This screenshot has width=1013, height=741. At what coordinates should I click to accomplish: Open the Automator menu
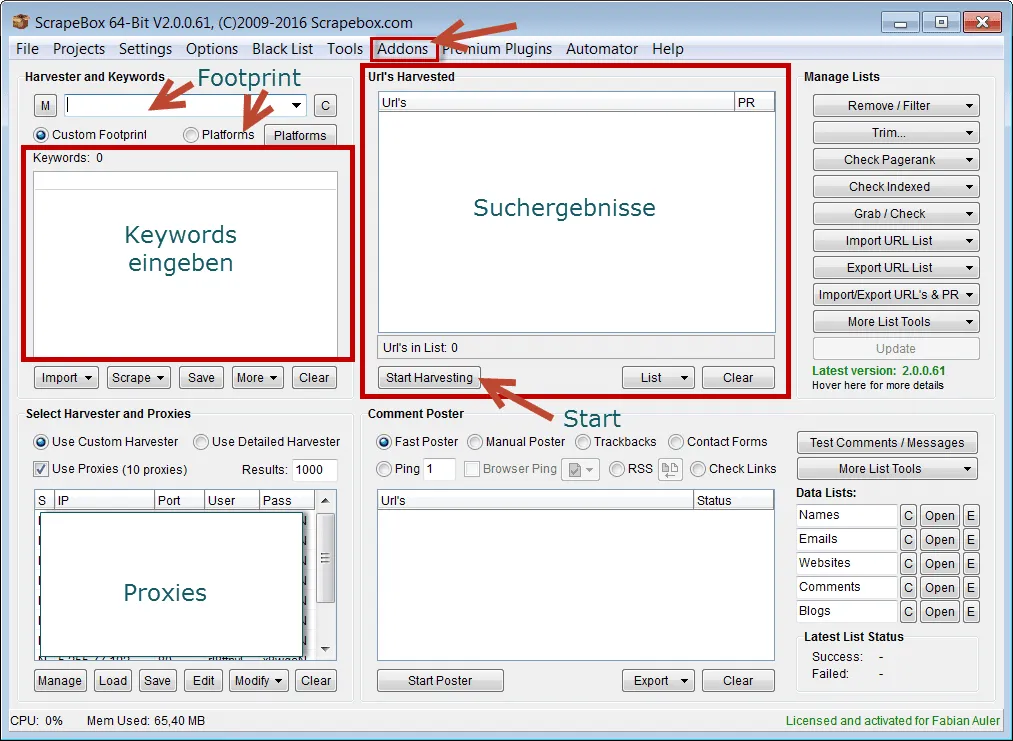601,49
